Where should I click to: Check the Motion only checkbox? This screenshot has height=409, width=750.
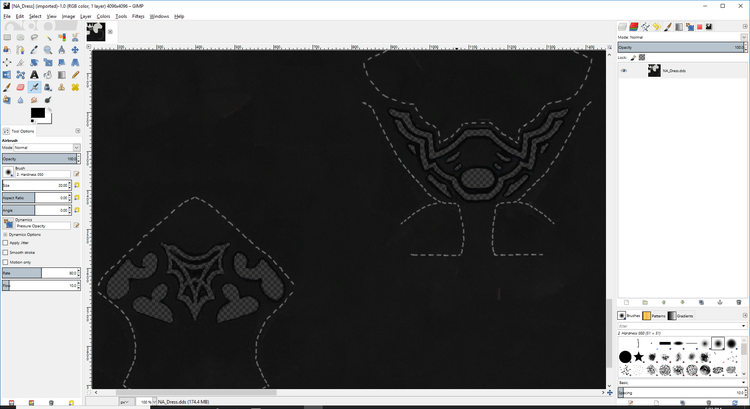coord(5,262)
